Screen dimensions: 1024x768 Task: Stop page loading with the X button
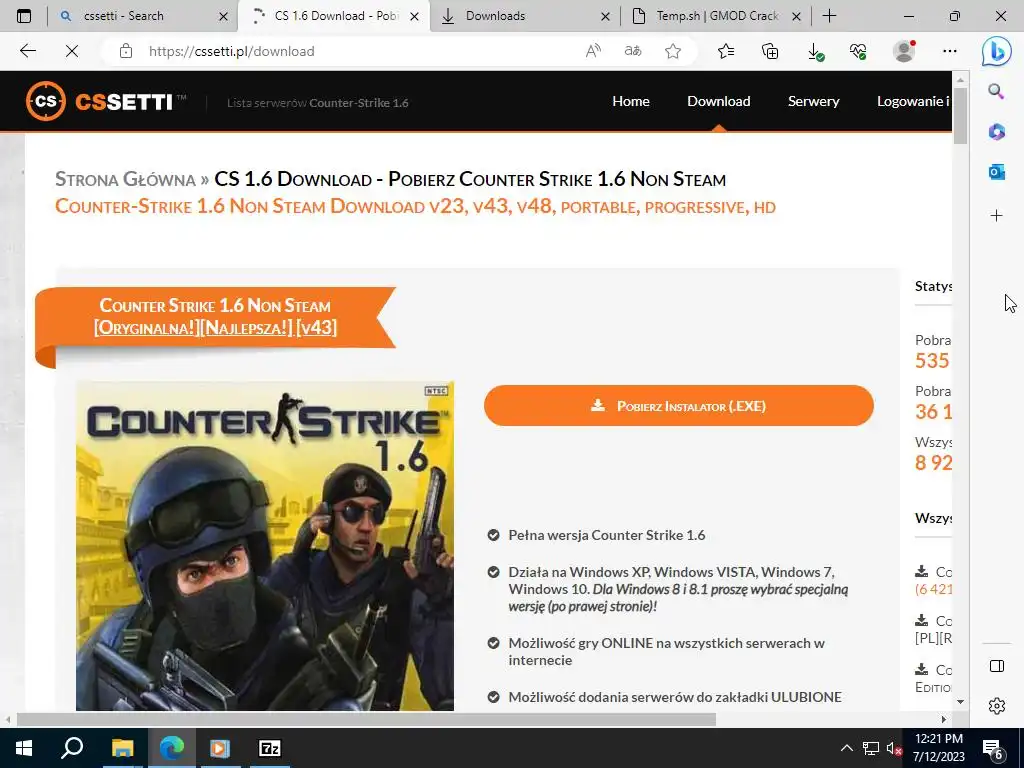[72, 51]
